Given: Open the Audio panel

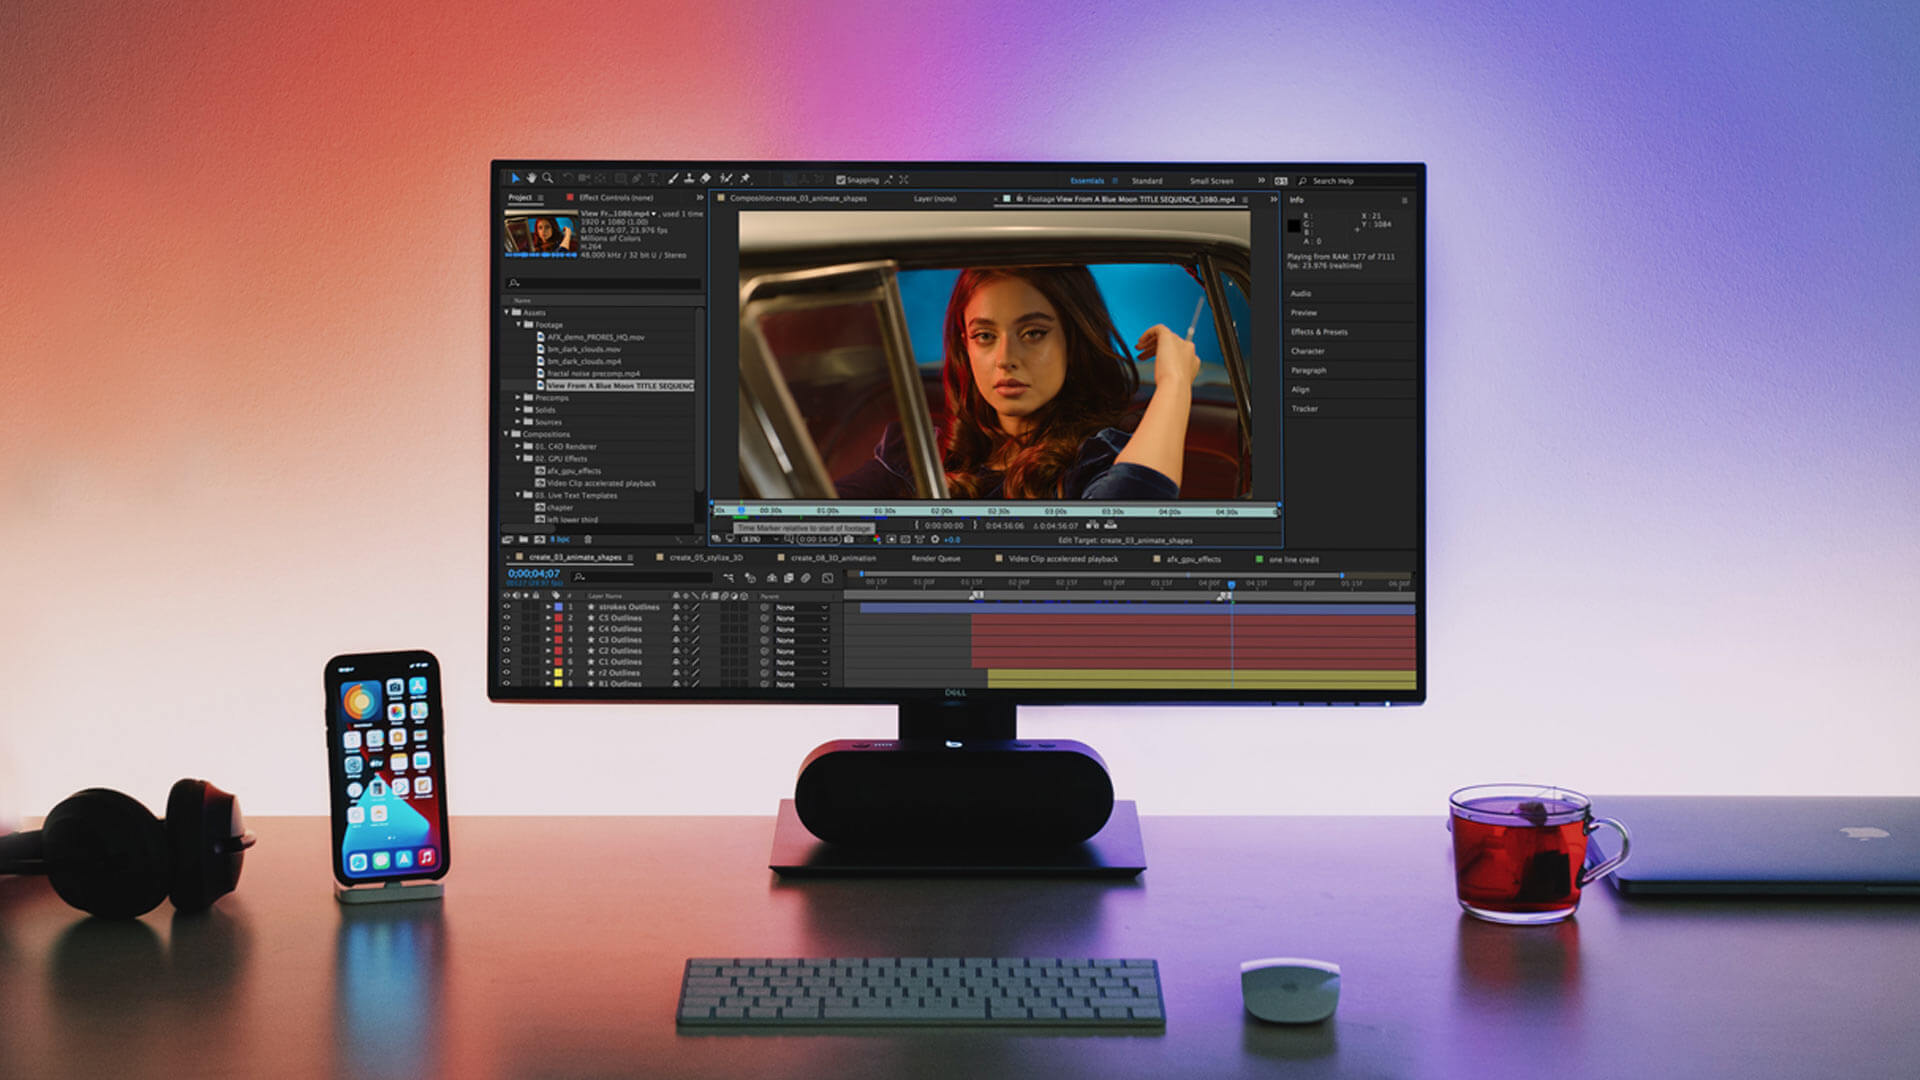Looking at the screenshot, I should 1300,293.
